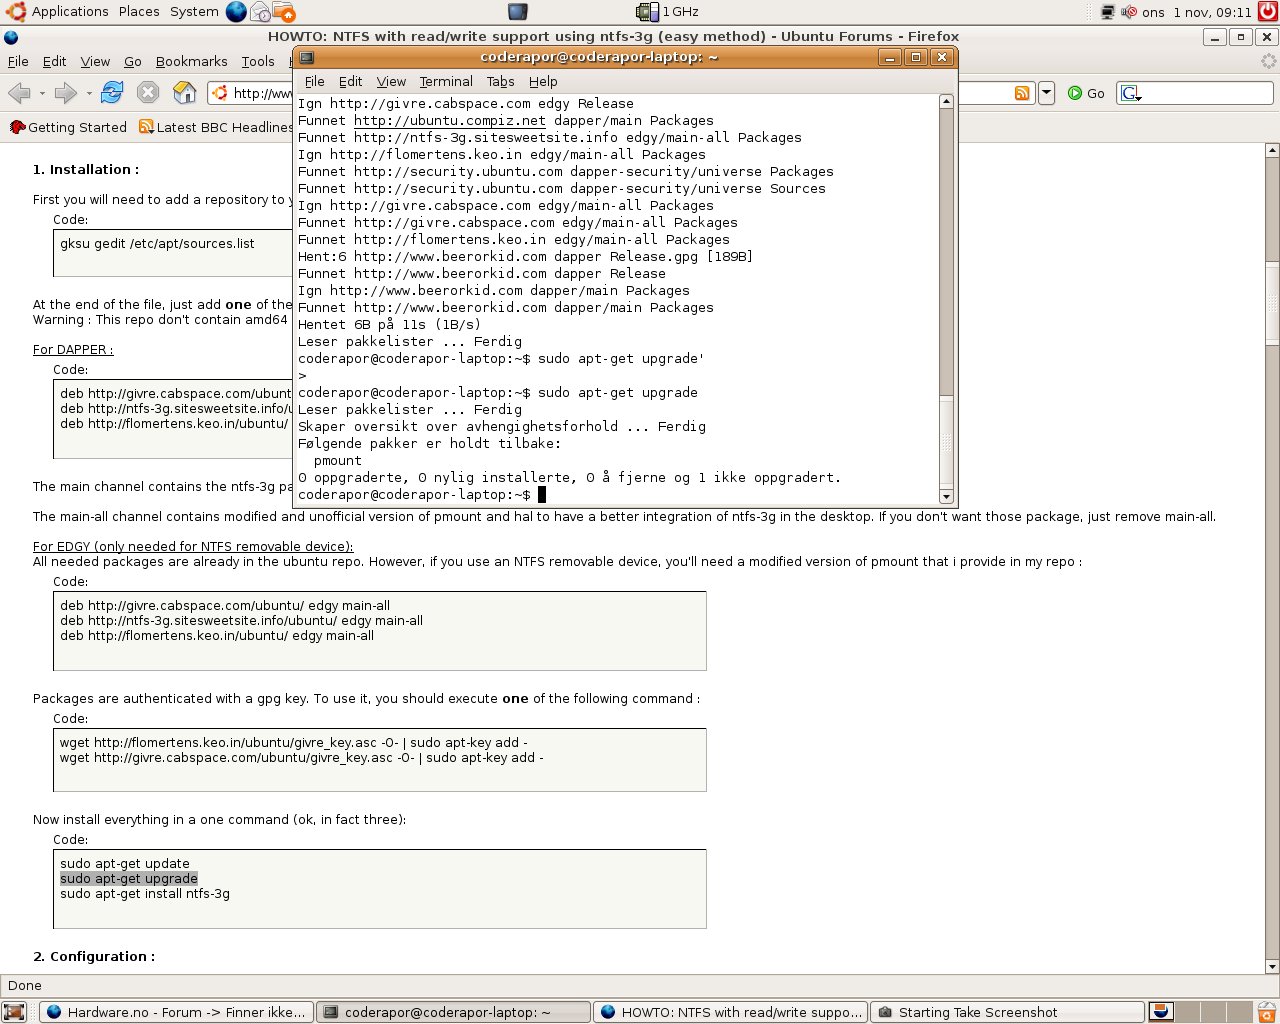The height and width of the screenshot is (1024, 1280).
Task: Click terminal scrollbar up arrow
Action: (x=946, y=101)
